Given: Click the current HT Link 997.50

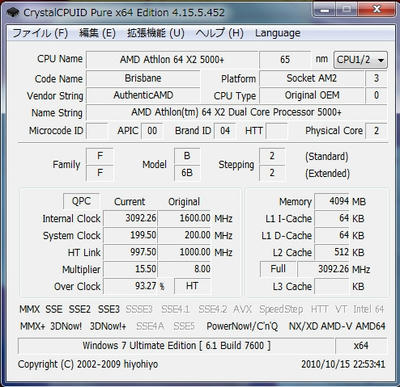Looking at the screenshot, I should coord(130,252).
